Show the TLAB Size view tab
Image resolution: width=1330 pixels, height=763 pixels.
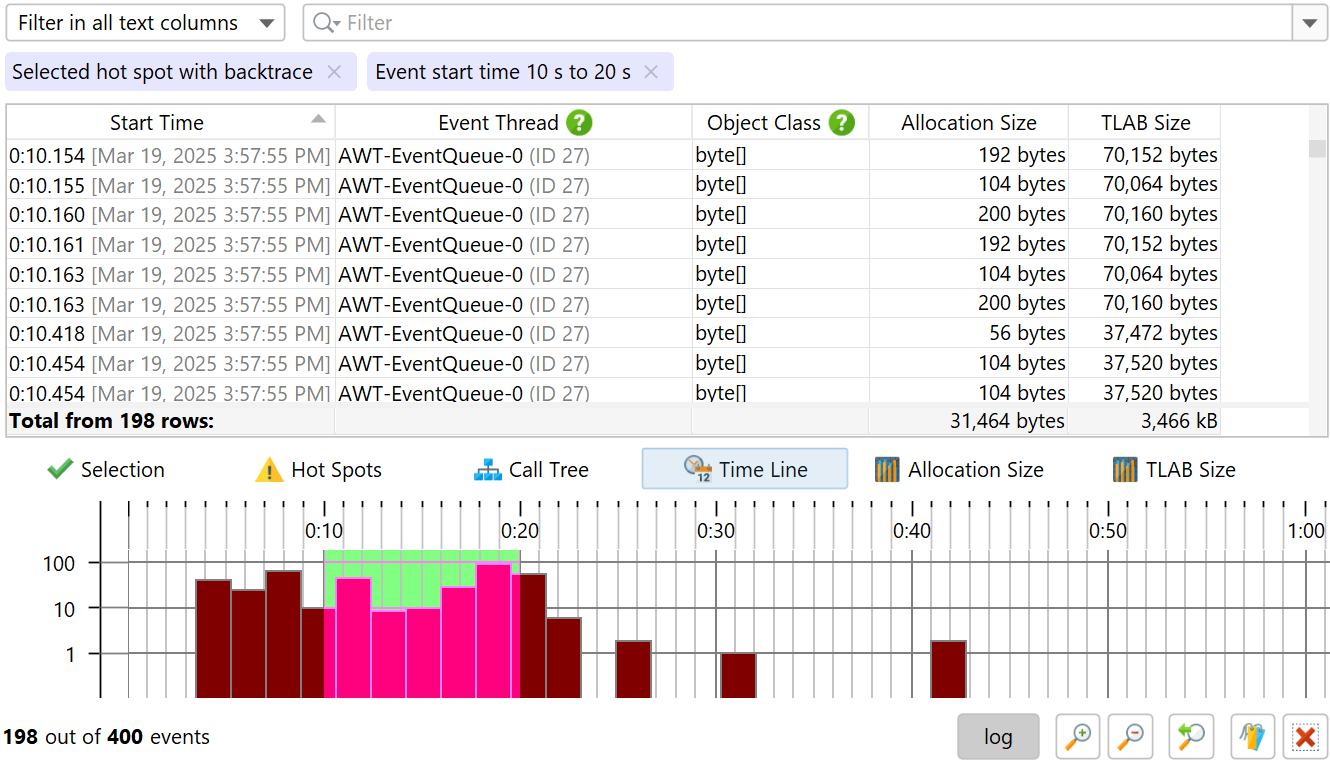[x=1174, y=470]
